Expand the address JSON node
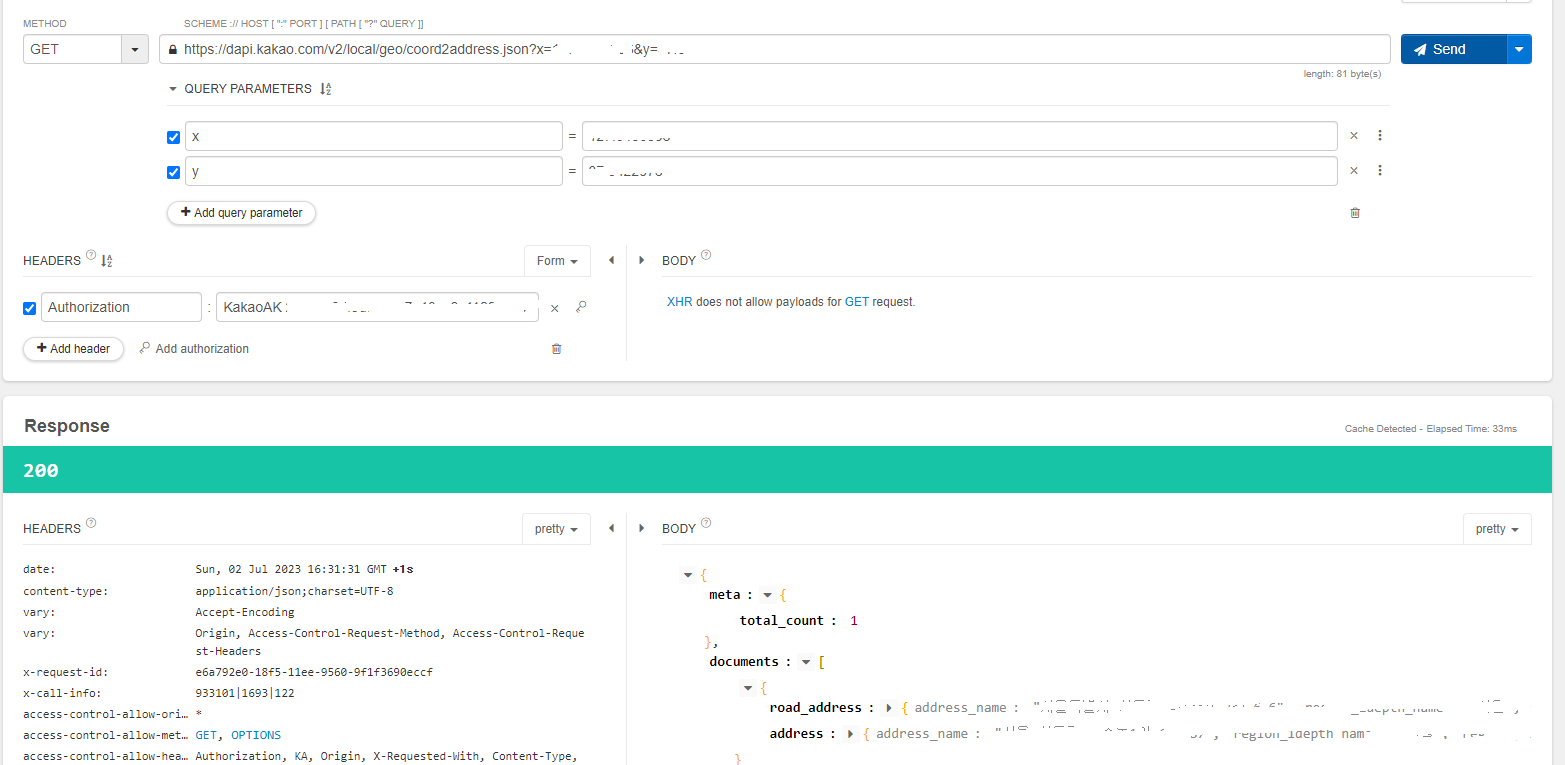This screenshot has height=765, width=1565. tap(851, 734)
